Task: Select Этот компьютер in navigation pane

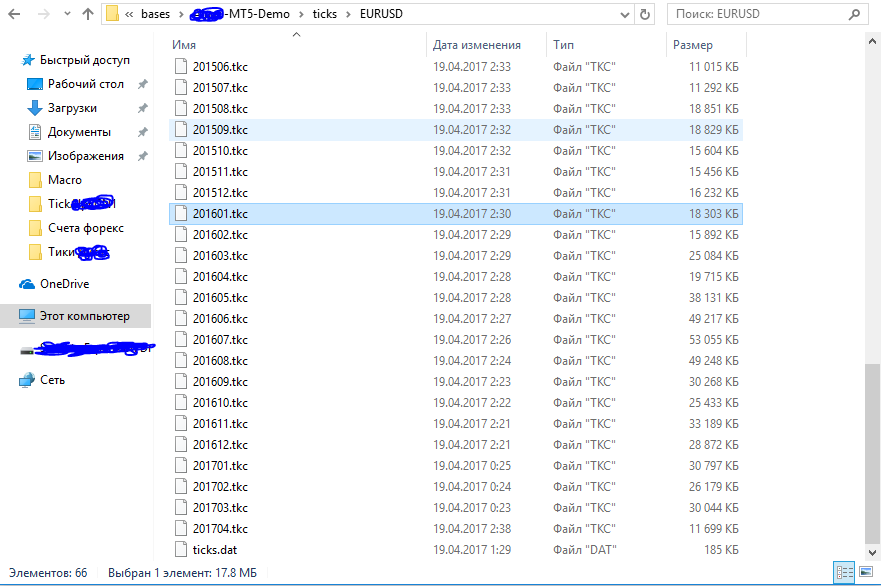Action: pos(75,316)
